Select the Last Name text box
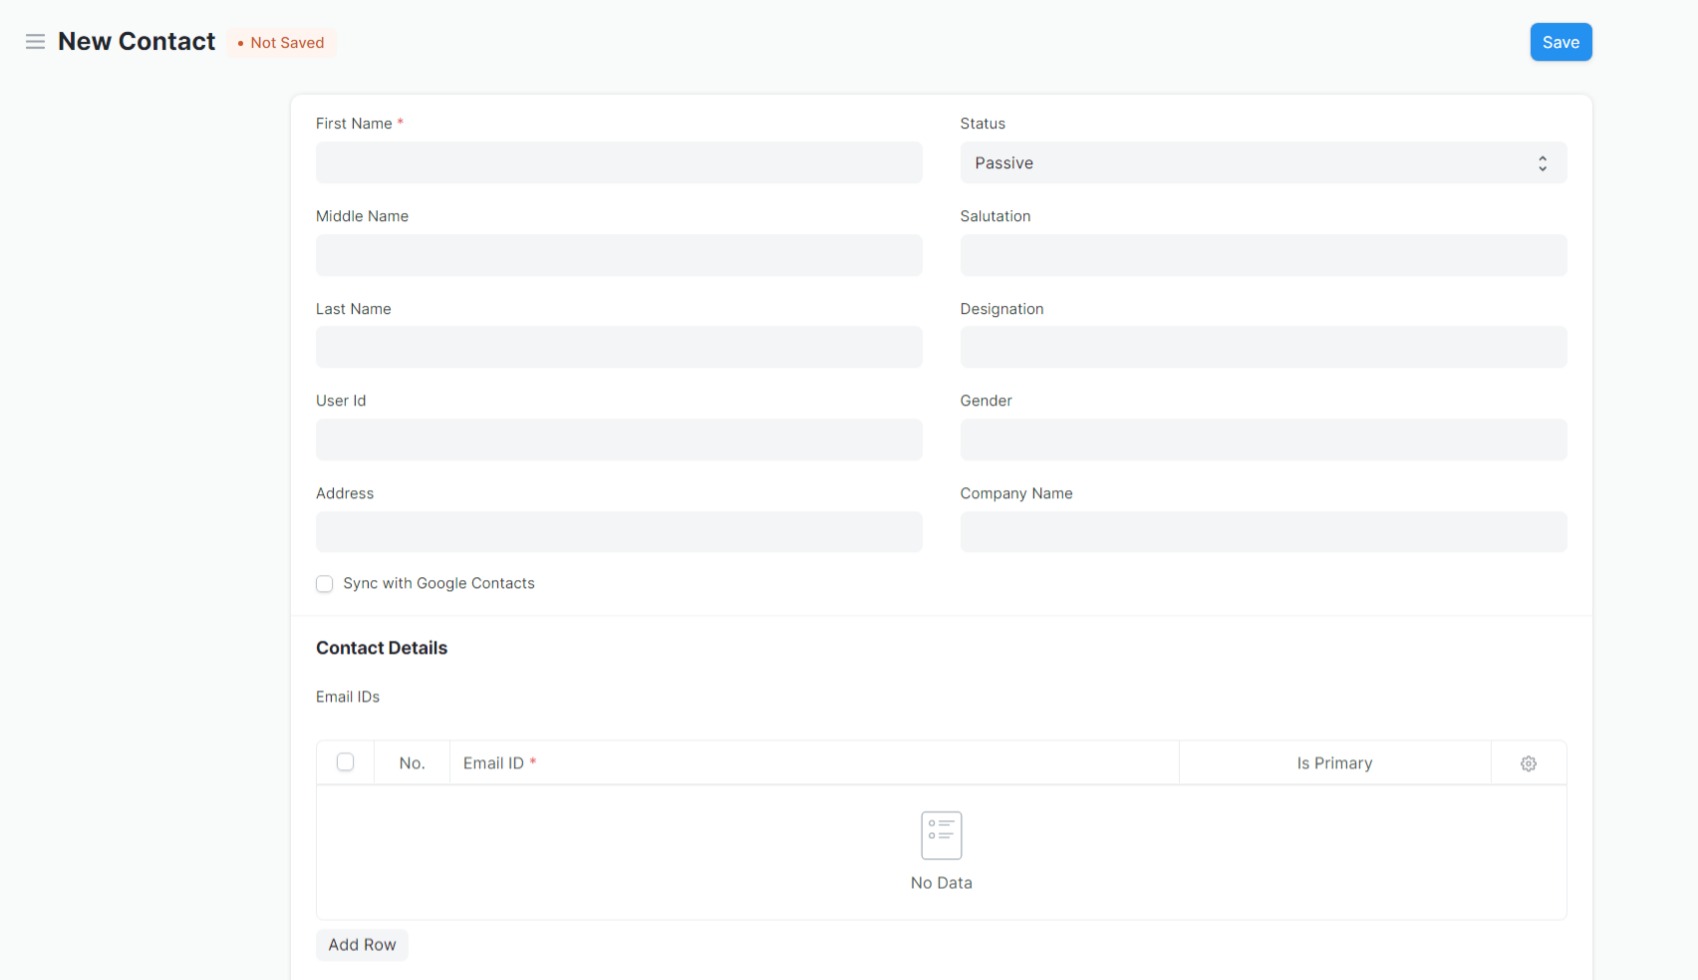The height and width of the screenshot is (980, 1698). coord(618,348)
